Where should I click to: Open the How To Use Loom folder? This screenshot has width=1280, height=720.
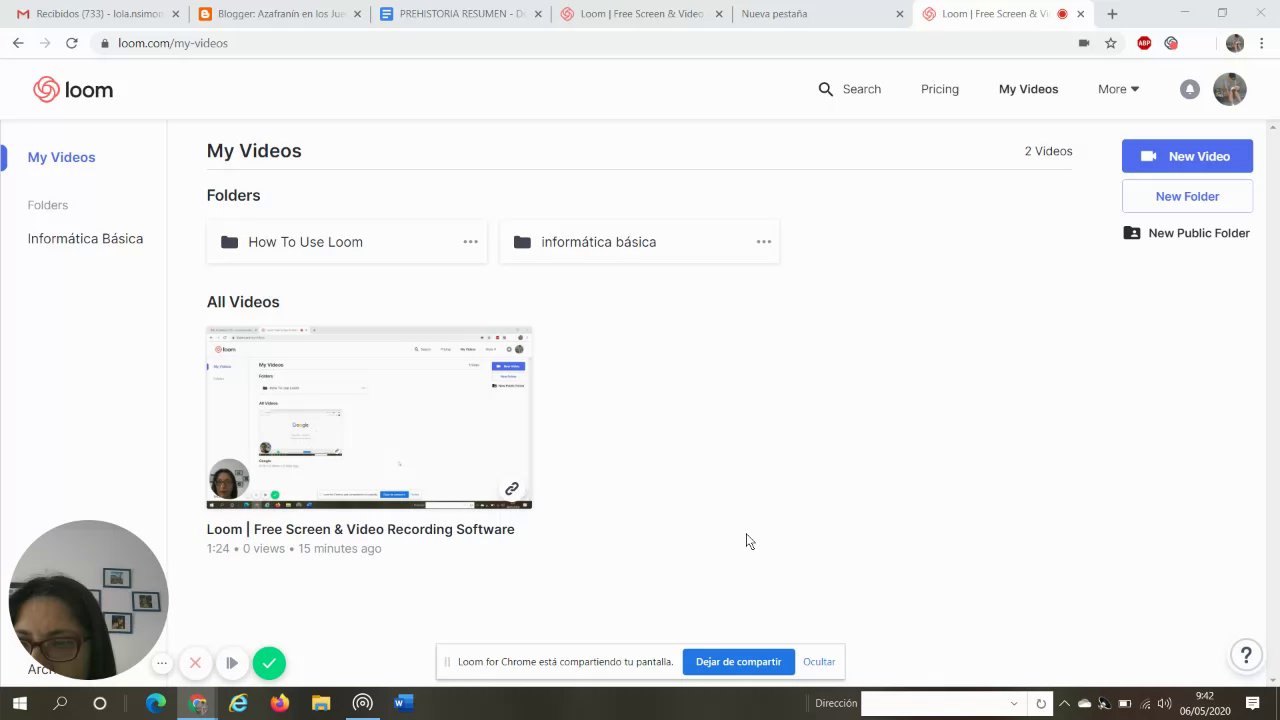[x=346, y=242]
